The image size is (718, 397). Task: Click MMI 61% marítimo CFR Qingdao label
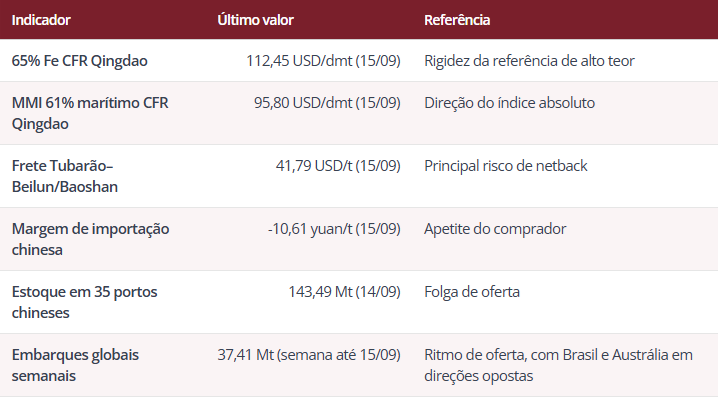(90, 113)
